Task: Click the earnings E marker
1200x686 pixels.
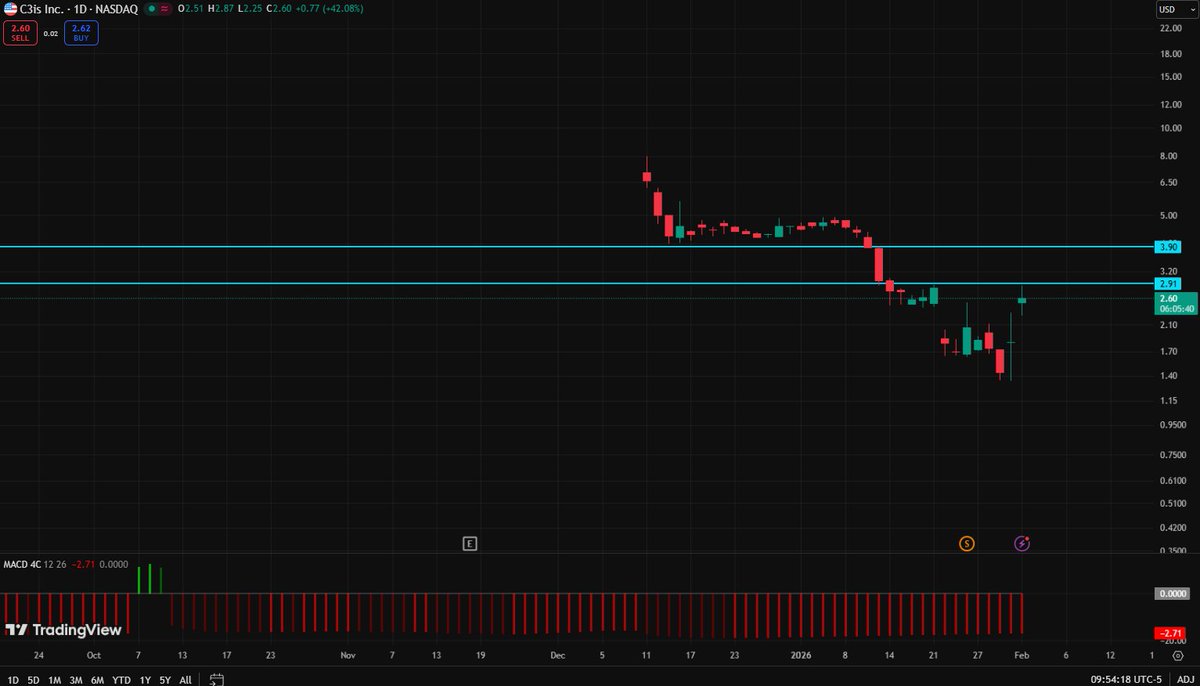Action: [470, 544]
